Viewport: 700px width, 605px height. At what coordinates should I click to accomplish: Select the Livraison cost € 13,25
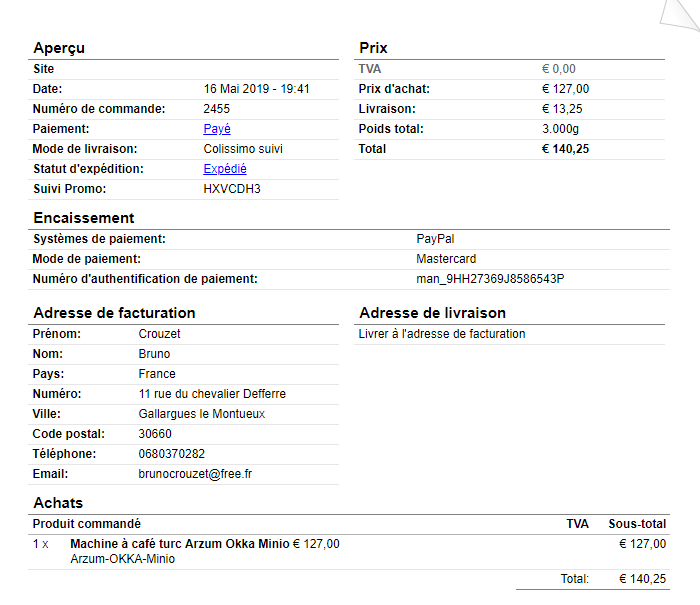click(562, 109)
